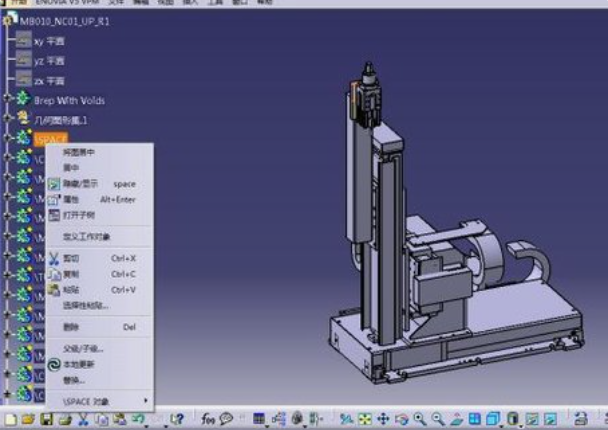
Task: Select the MB010_NC01_UP_R1 root node
Action: point(62,20)
